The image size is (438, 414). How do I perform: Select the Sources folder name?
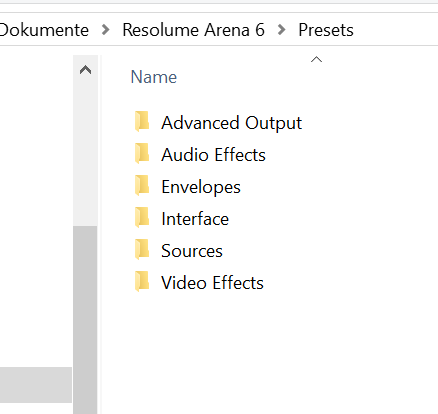(x=192, y=251)
